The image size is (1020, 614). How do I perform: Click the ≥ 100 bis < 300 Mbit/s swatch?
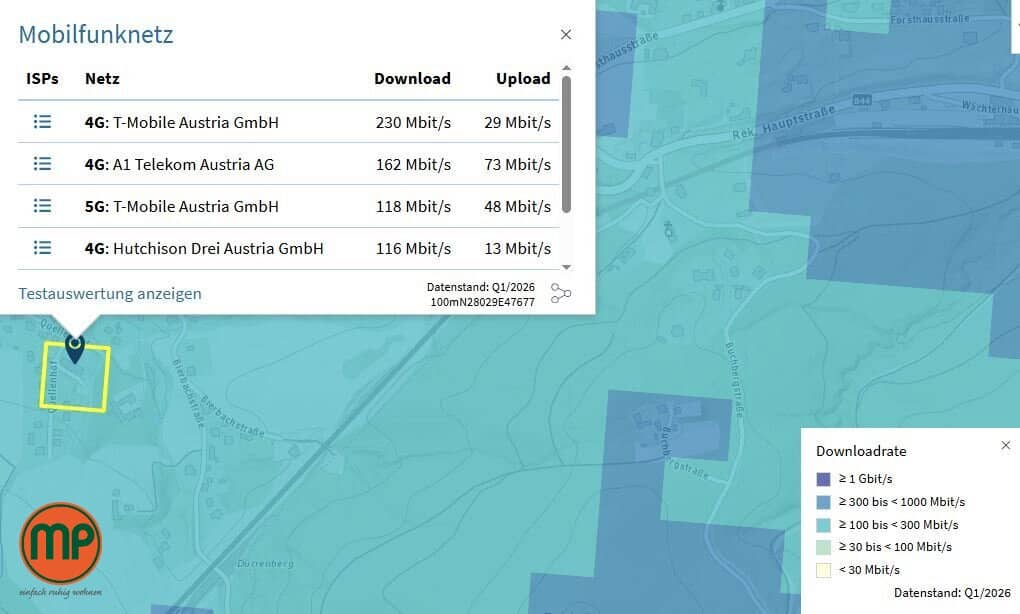(824, 525)
